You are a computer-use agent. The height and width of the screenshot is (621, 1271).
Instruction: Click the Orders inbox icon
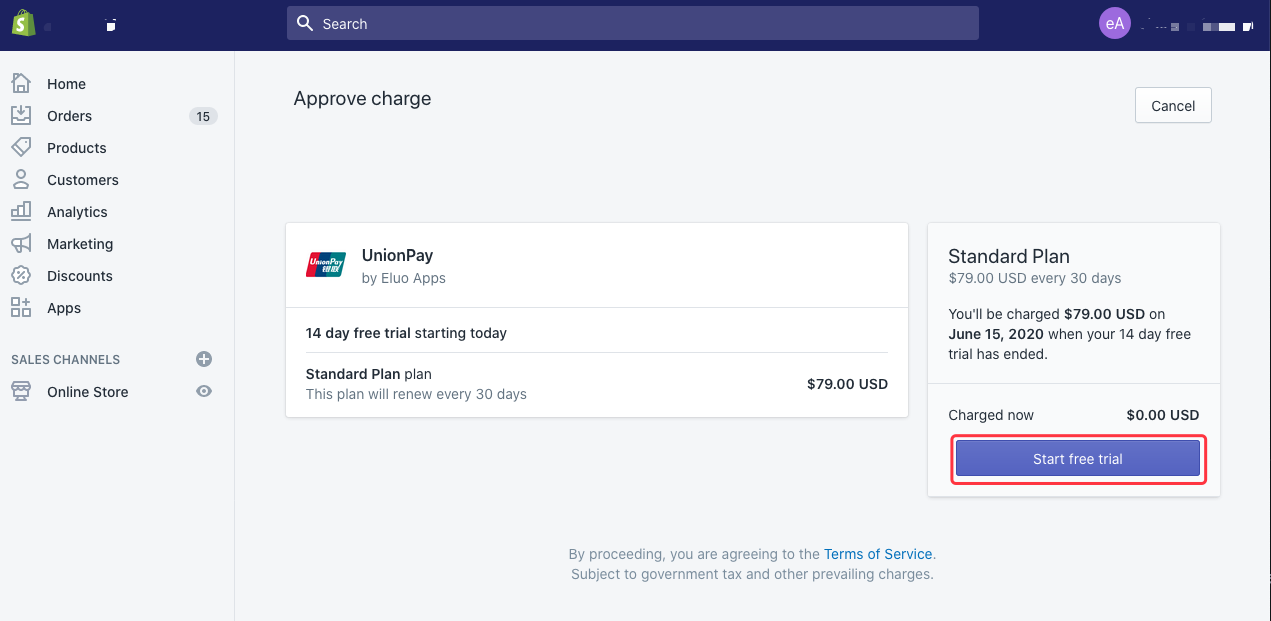coord(21,116)
